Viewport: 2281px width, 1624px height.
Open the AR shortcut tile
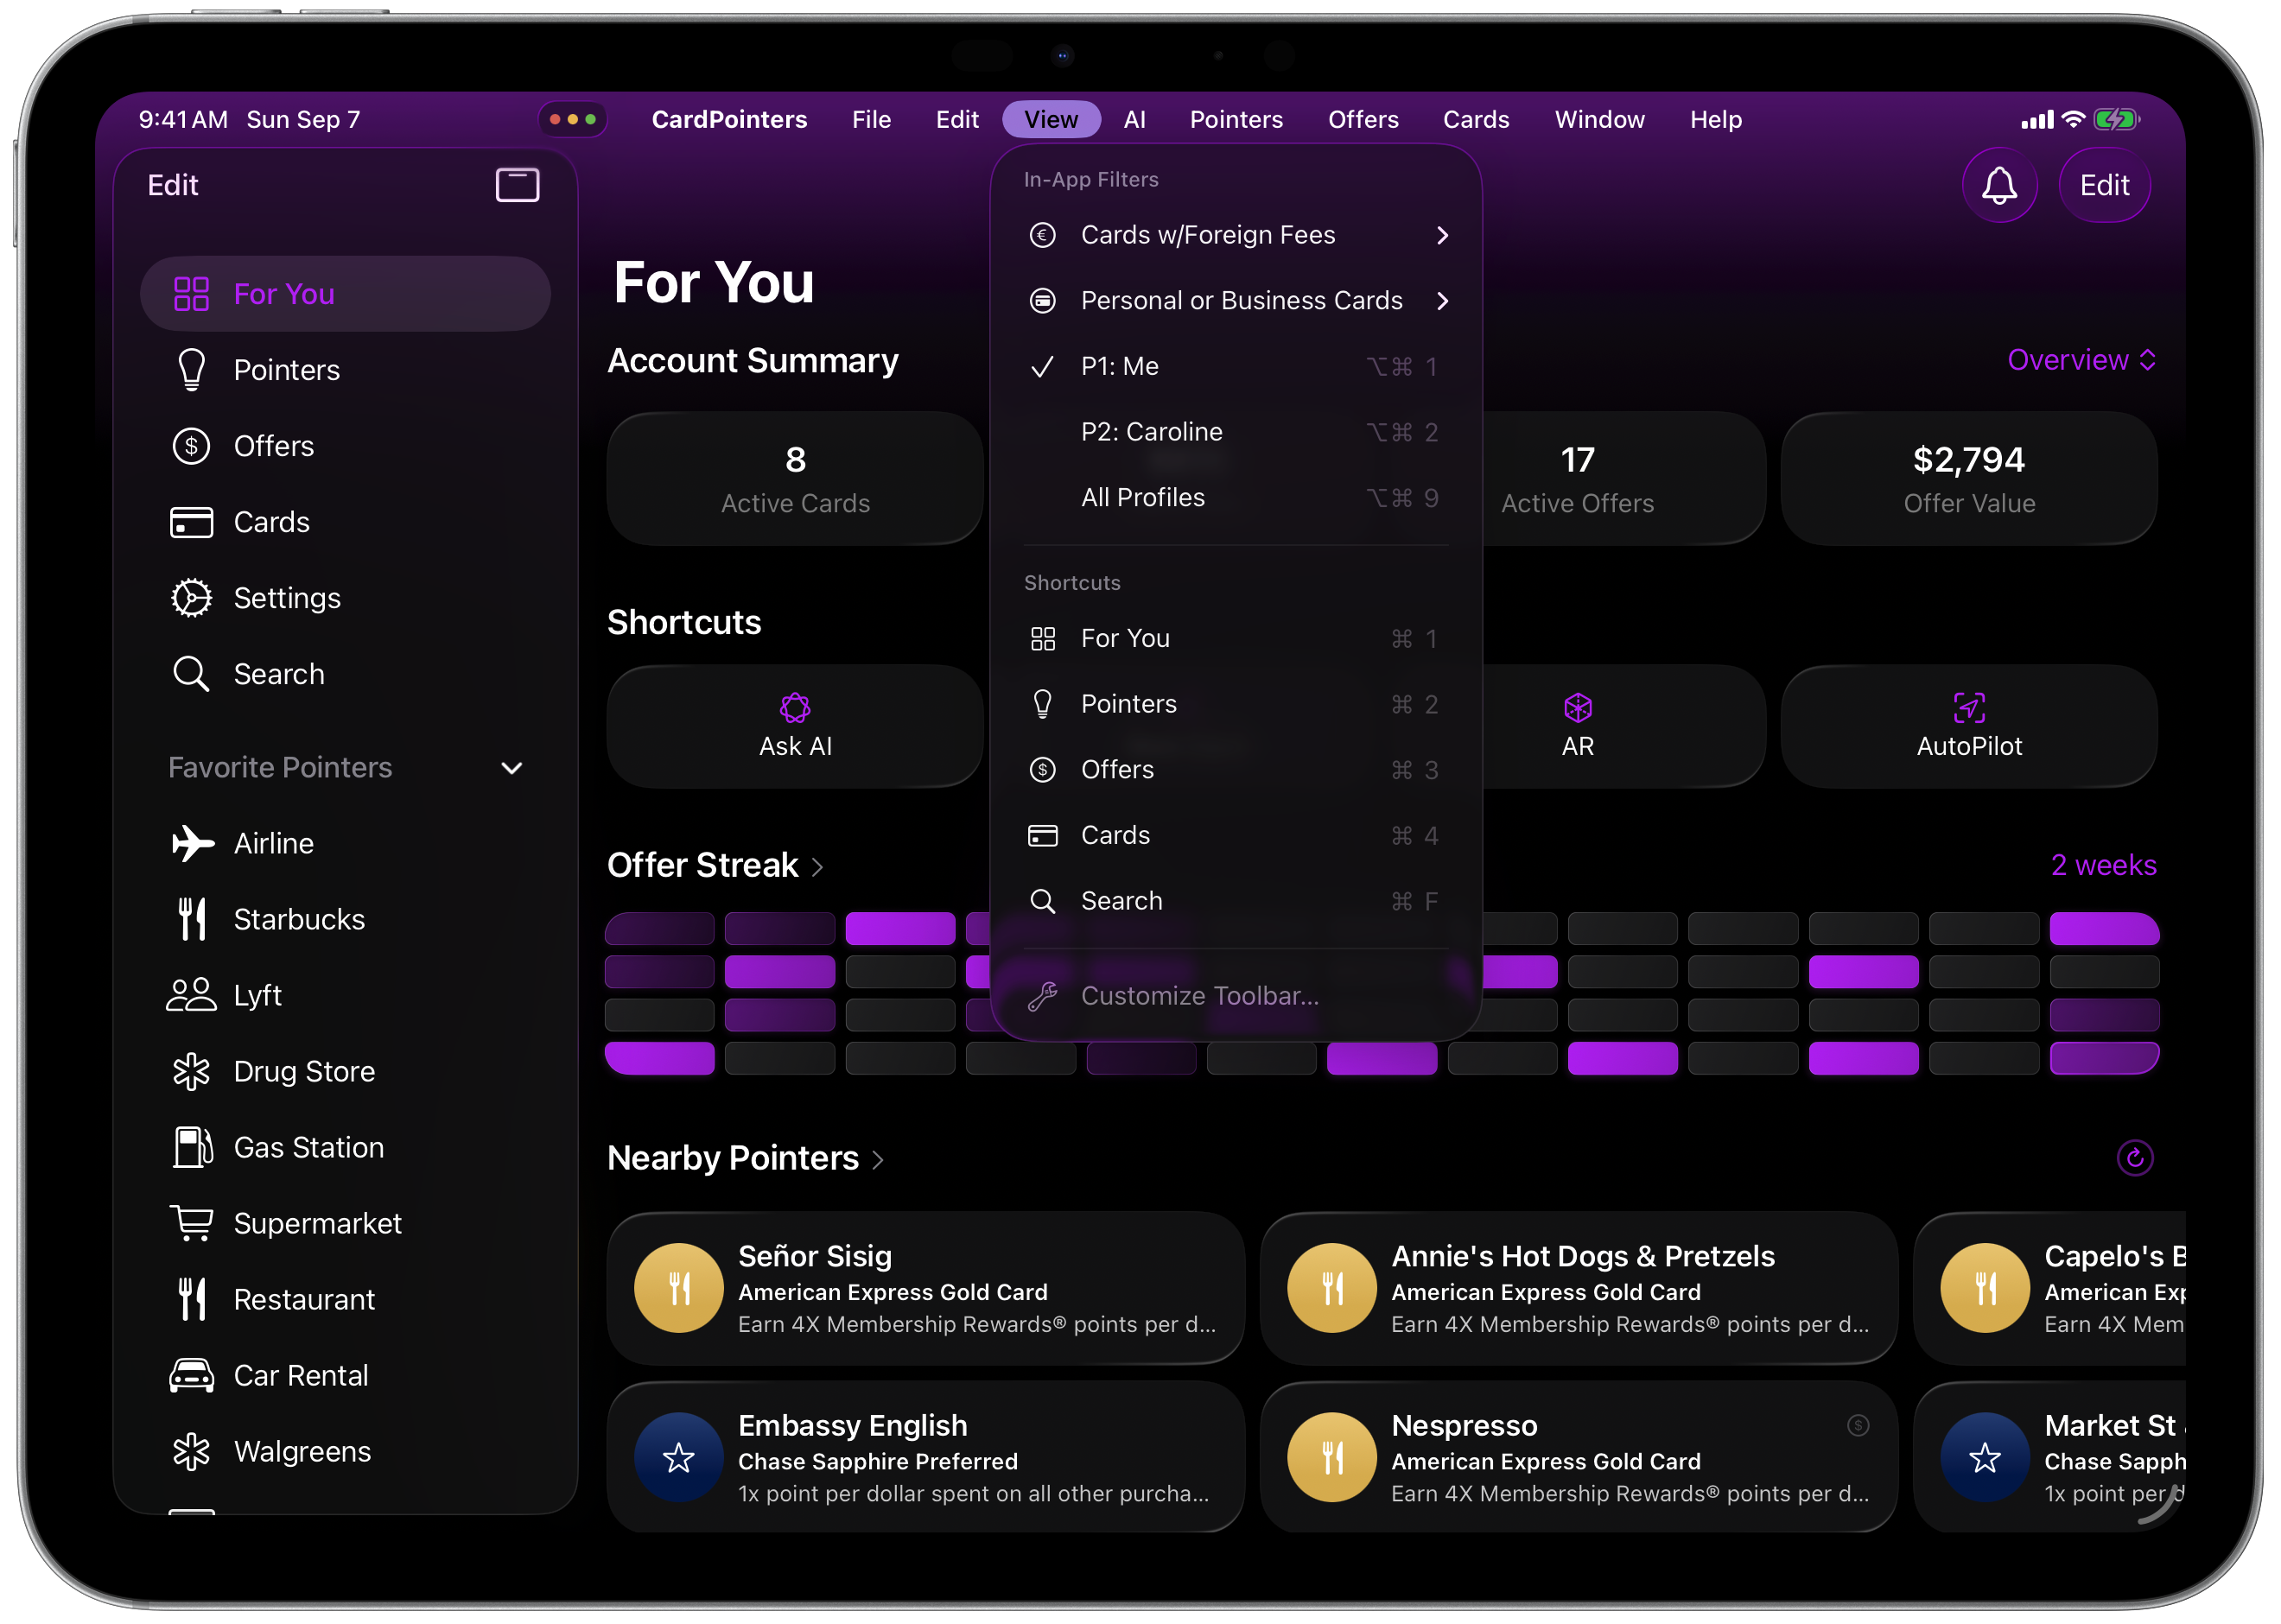1576,726
